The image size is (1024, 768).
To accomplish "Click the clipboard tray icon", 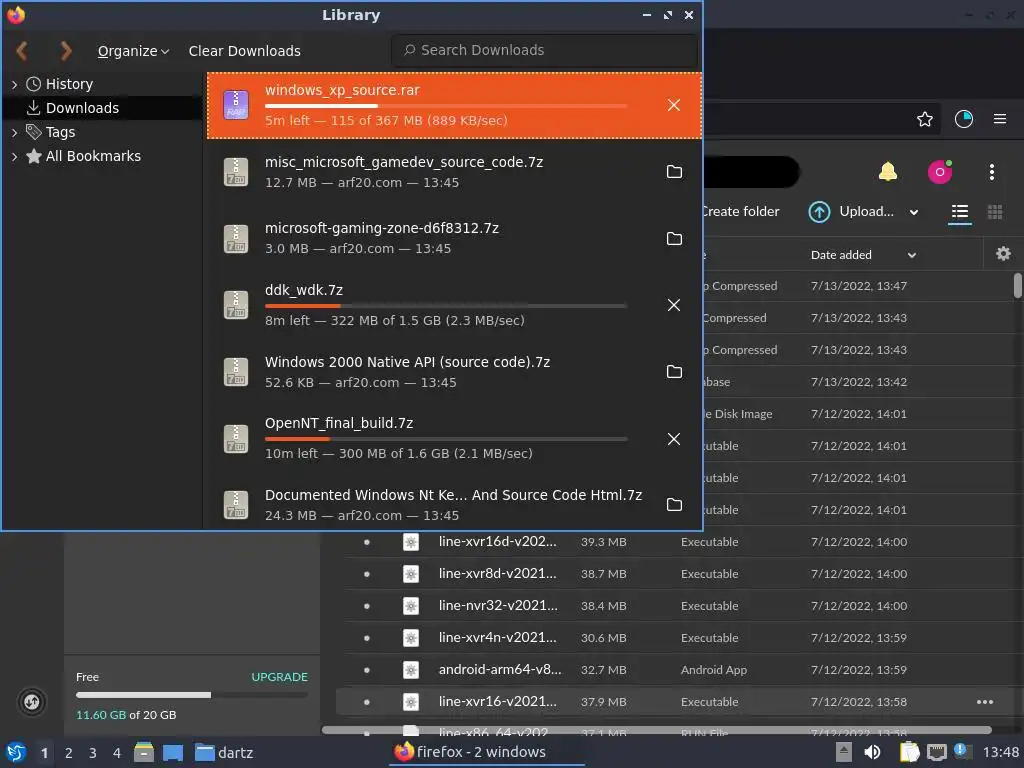I will pos(909,752).
